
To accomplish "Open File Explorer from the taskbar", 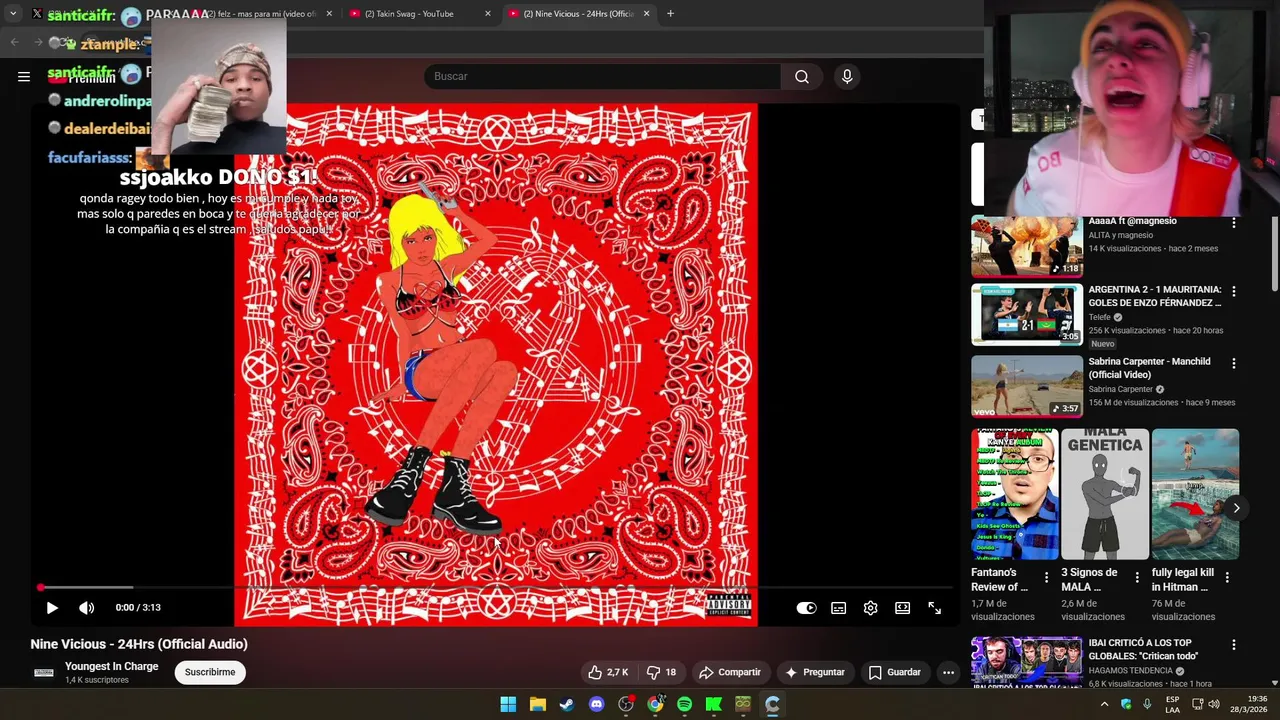I will (537, 704).
